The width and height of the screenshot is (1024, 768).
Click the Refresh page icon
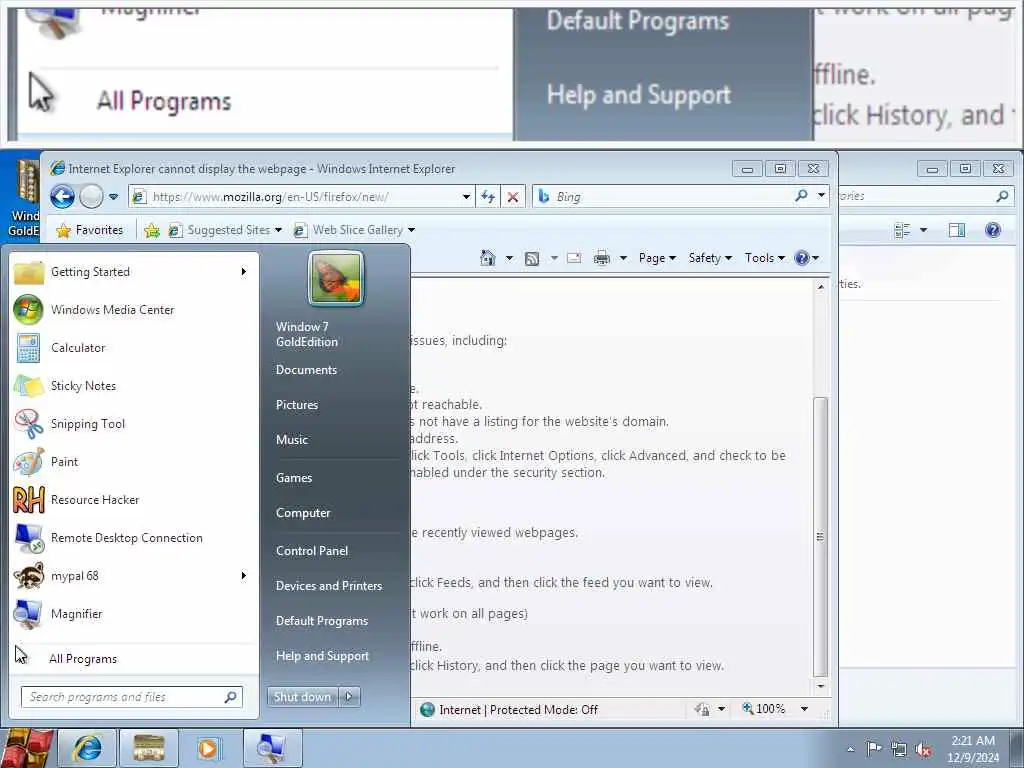[488, 197]
